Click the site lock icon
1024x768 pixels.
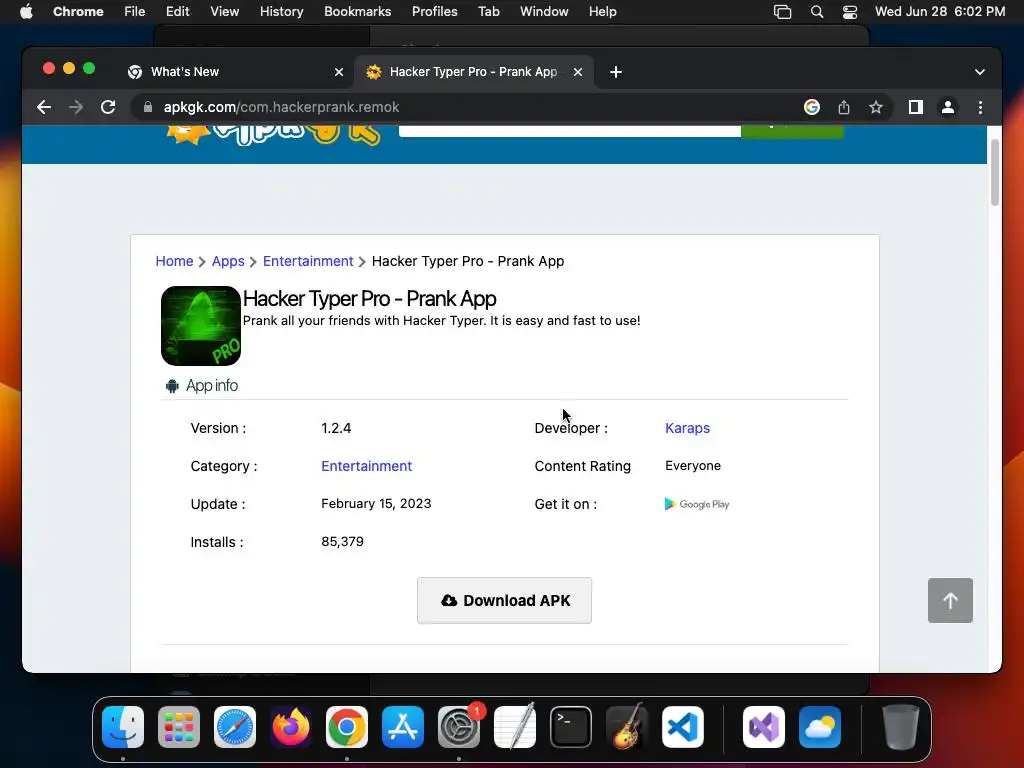148,107
